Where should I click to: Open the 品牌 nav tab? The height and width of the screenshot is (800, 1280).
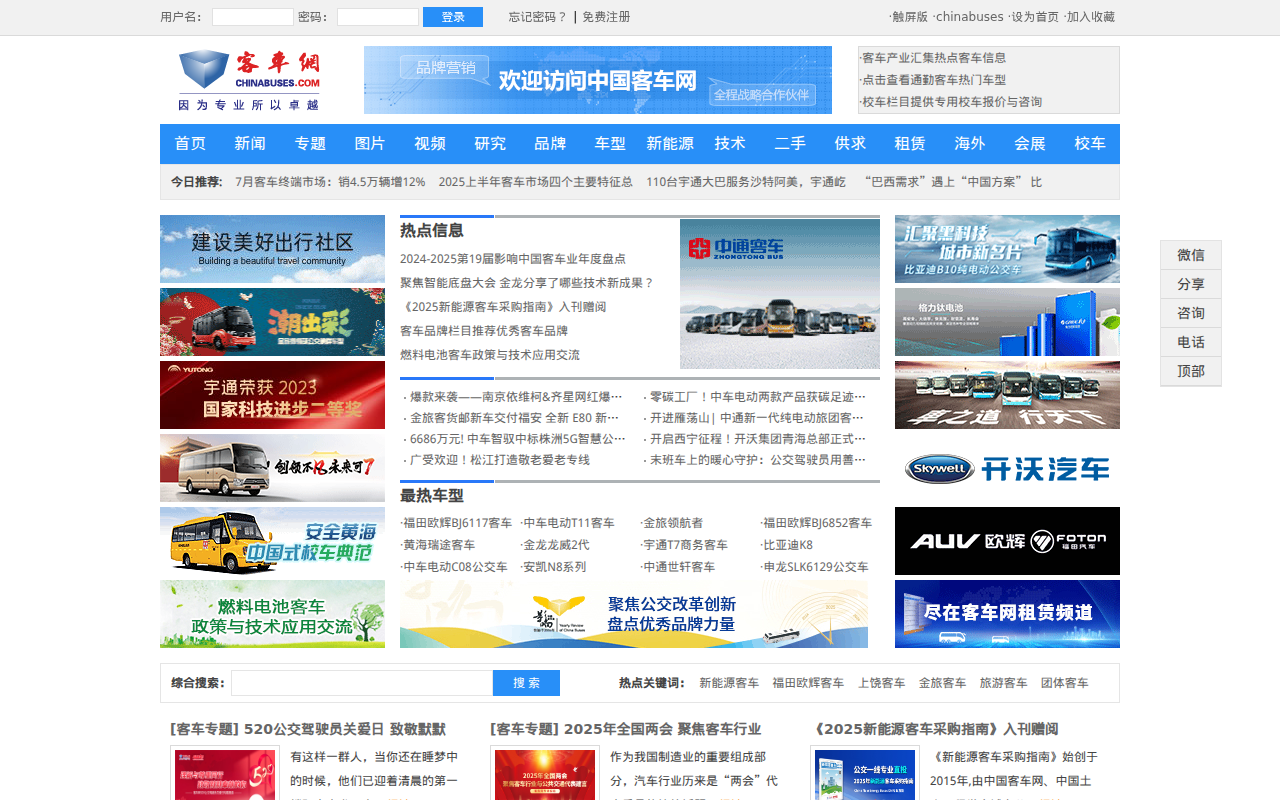[550, 144]
